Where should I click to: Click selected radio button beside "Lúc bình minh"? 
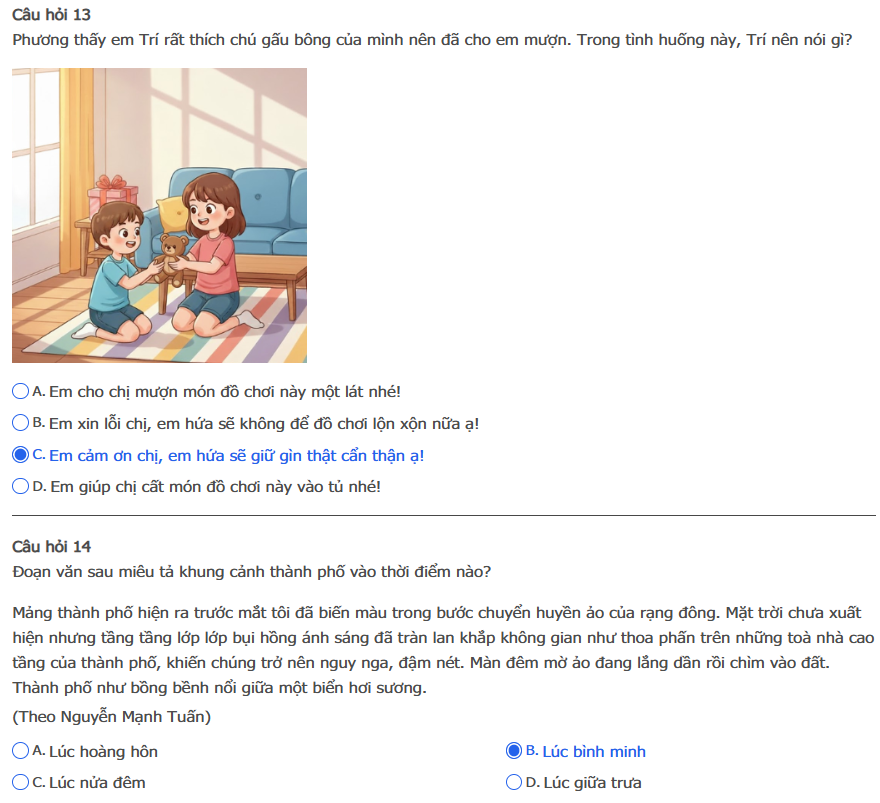(x=514, y=751)
